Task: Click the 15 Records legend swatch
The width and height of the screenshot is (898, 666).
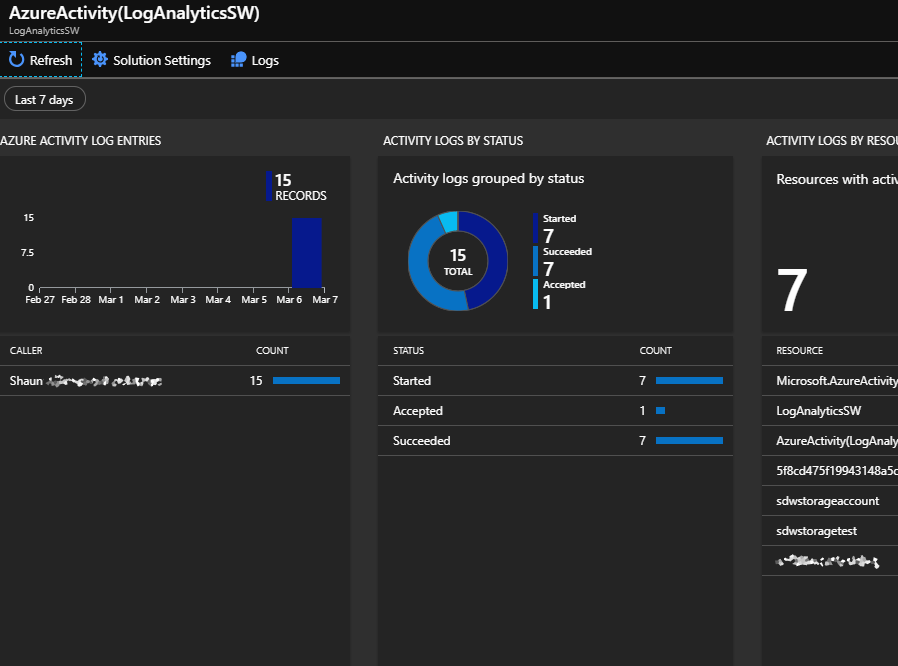Action: 269,187
